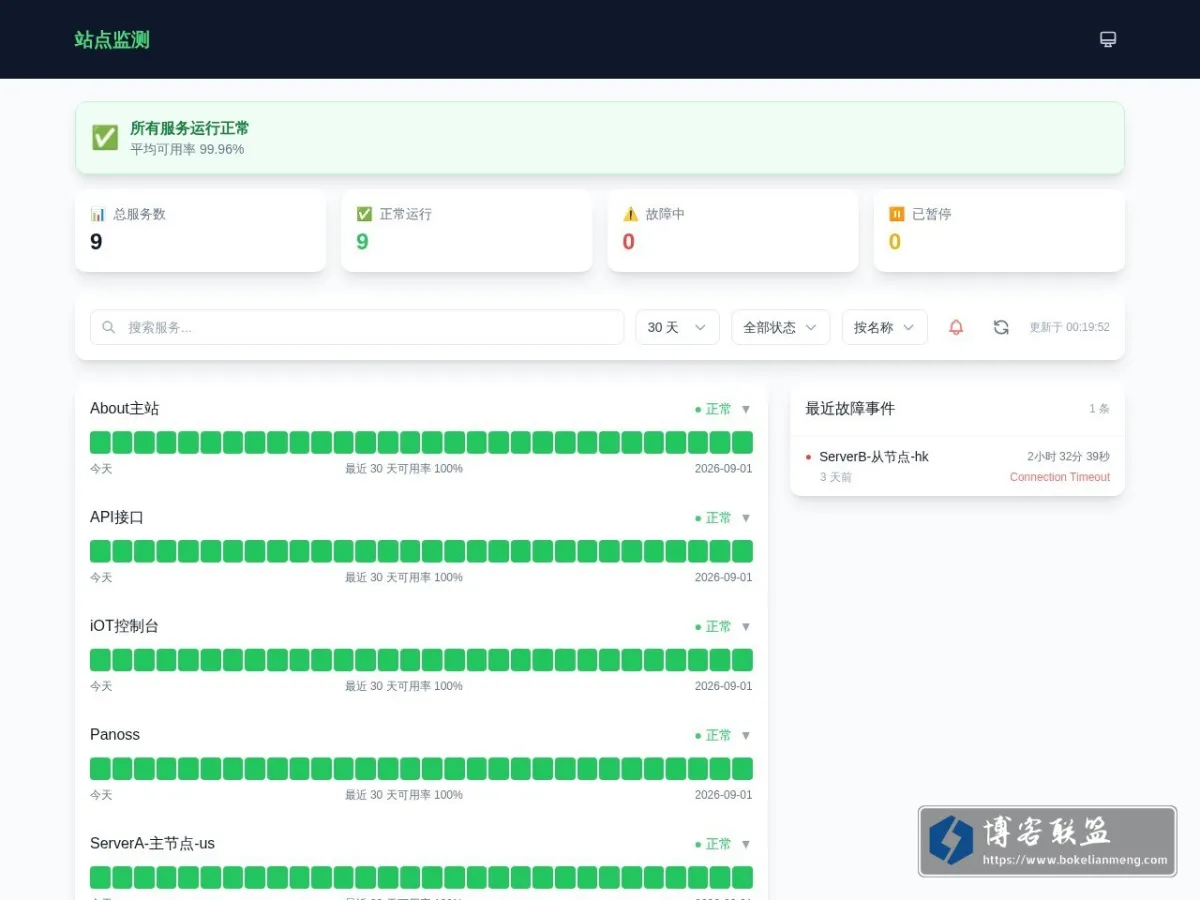Click the check icon beside 正常运行
1200x900 pixels.
[364, 214]
